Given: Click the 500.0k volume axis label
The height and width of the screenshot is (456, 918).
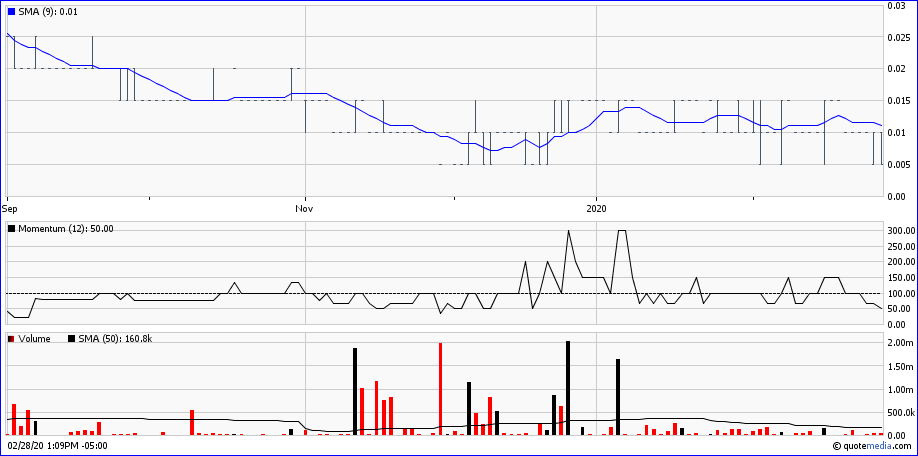Looking at the screenshot, I should point(901,413).
